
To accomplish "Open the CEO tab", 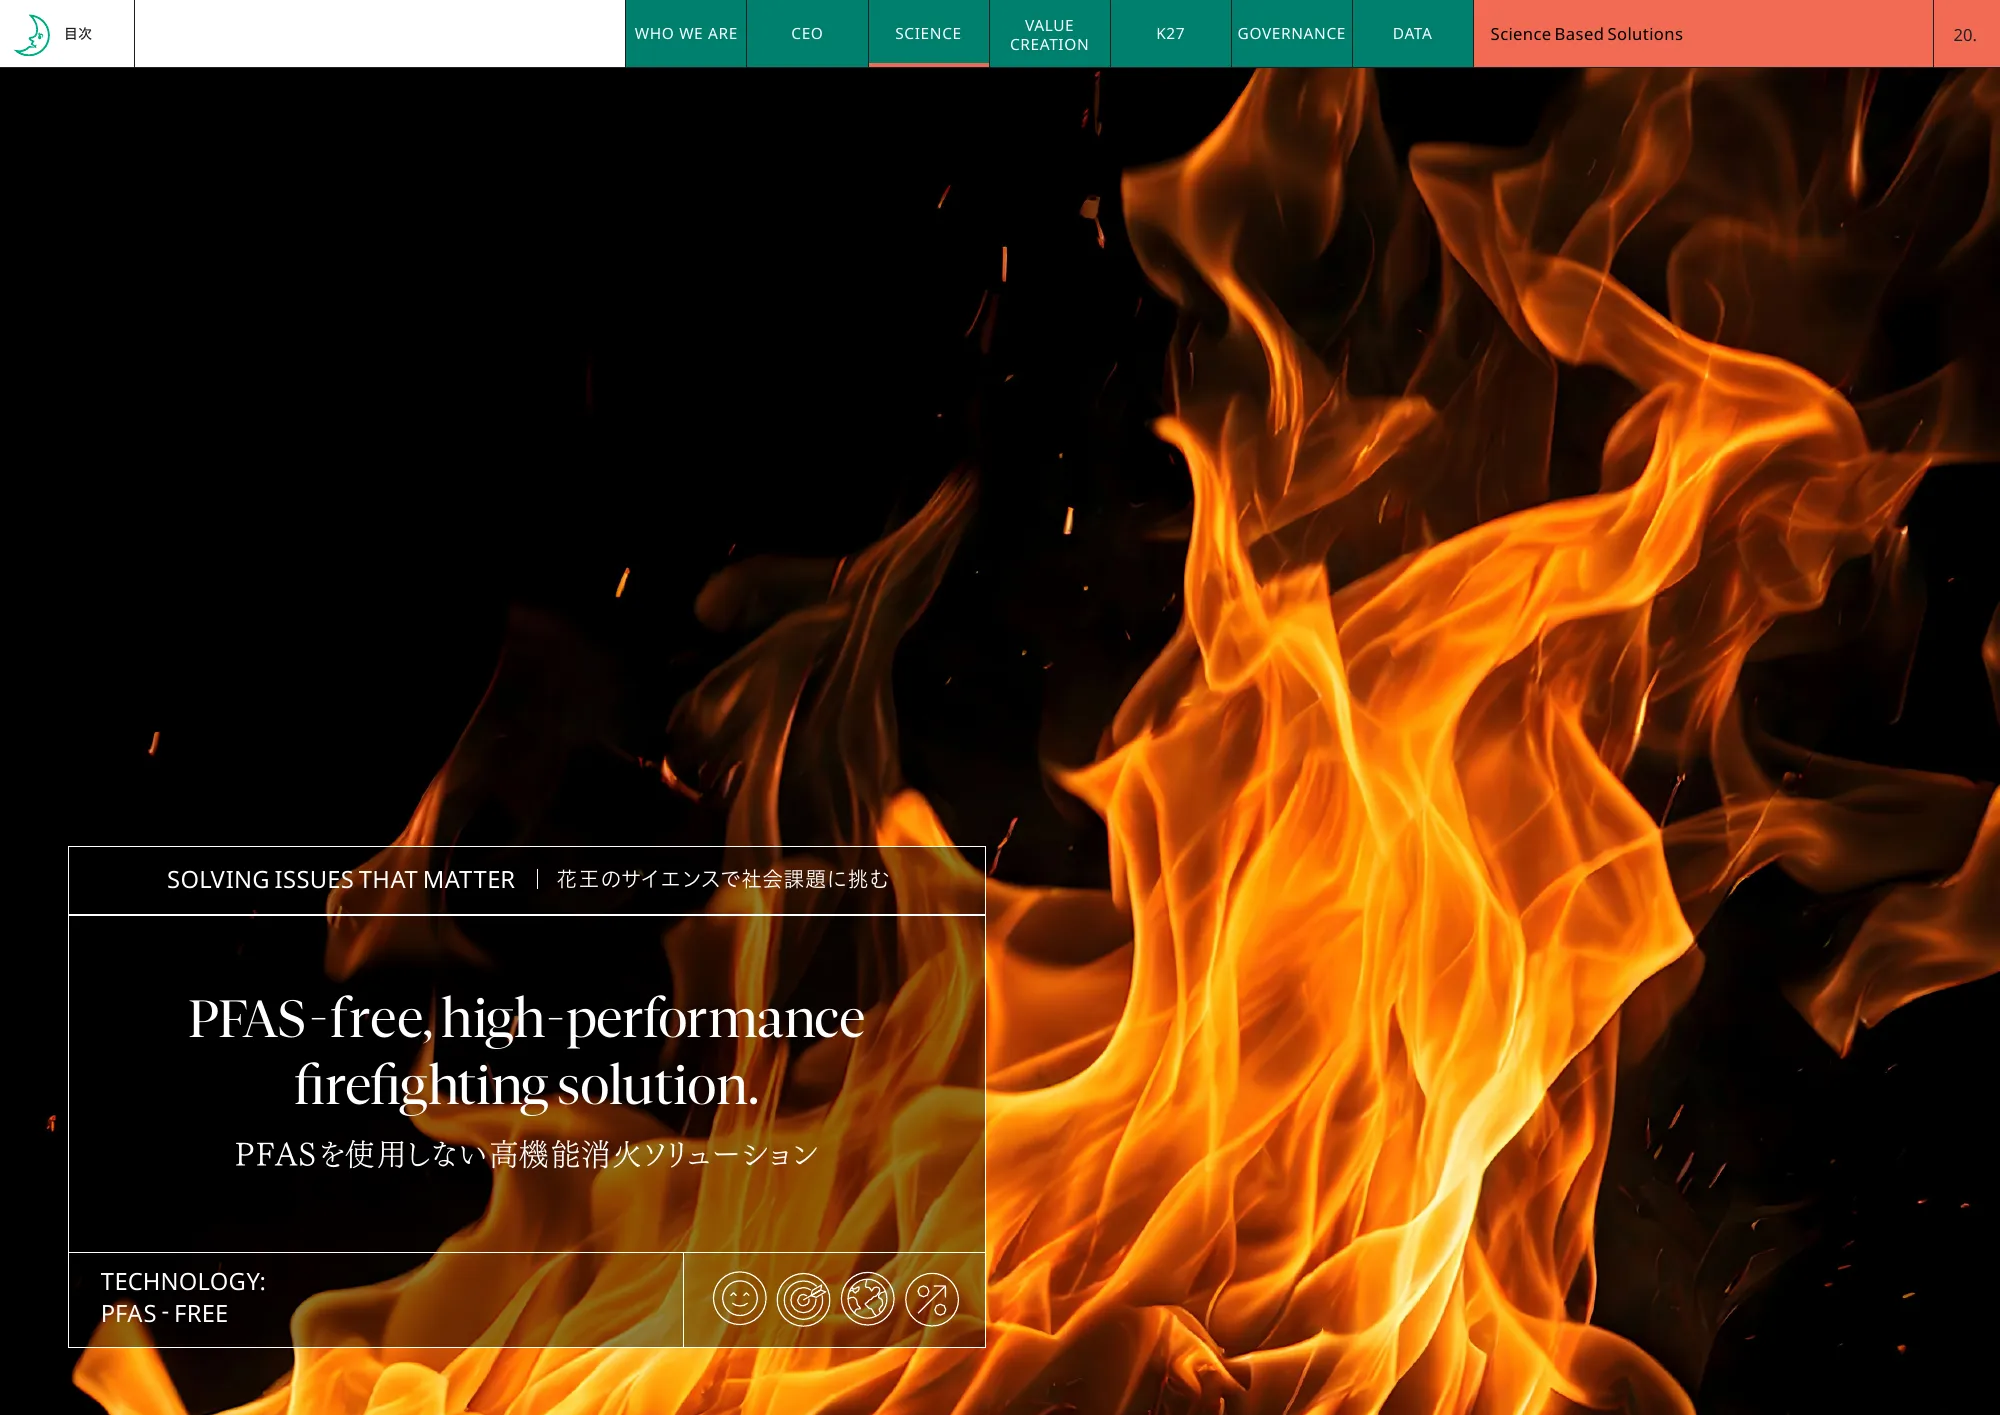I will [x=806, y=34].
